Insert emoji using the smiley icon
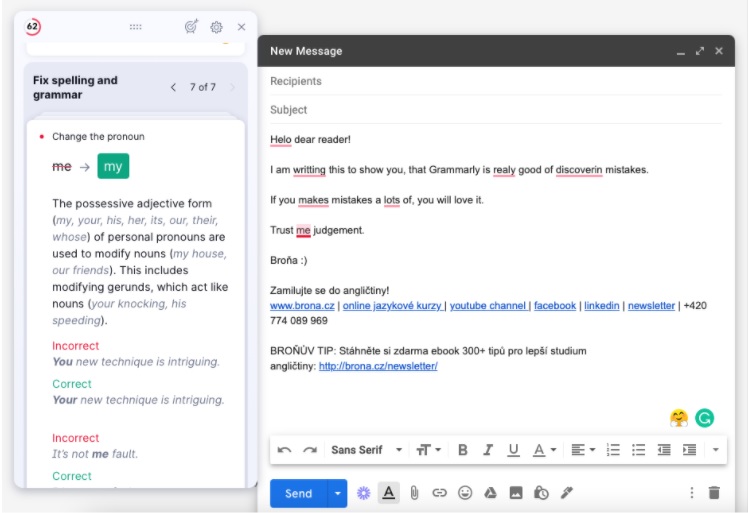748x513 pixels. (x=465, y=493)
